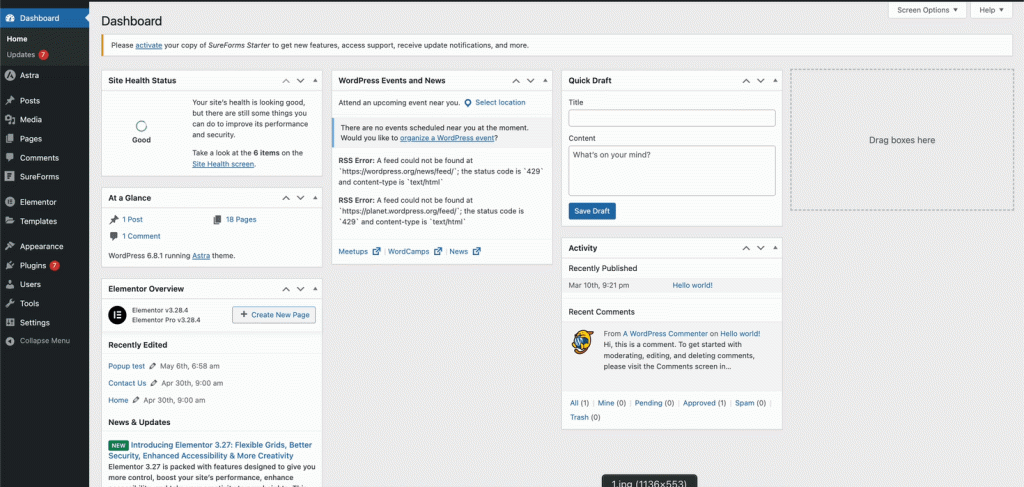
Task: Click the SureForms icon in sidebar
Action: tap(10, 177)
